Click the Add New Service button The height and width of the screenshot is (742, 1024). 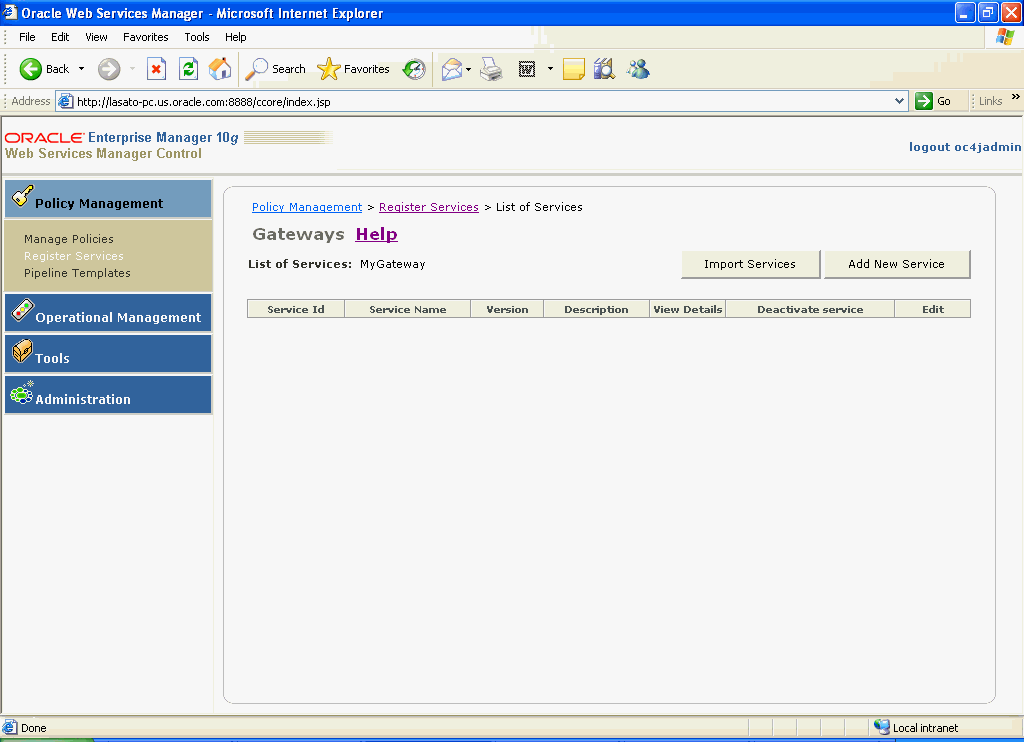[897, 264]
